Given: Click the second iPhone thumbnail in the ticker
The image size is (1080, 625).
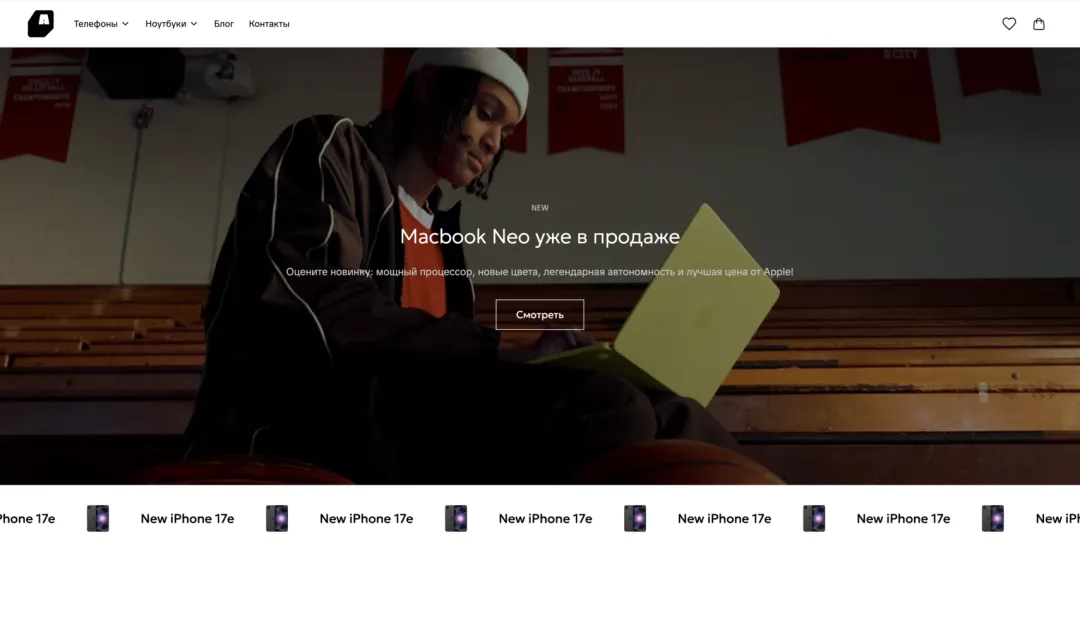Looking at the screenshot, I should point(277,518).
